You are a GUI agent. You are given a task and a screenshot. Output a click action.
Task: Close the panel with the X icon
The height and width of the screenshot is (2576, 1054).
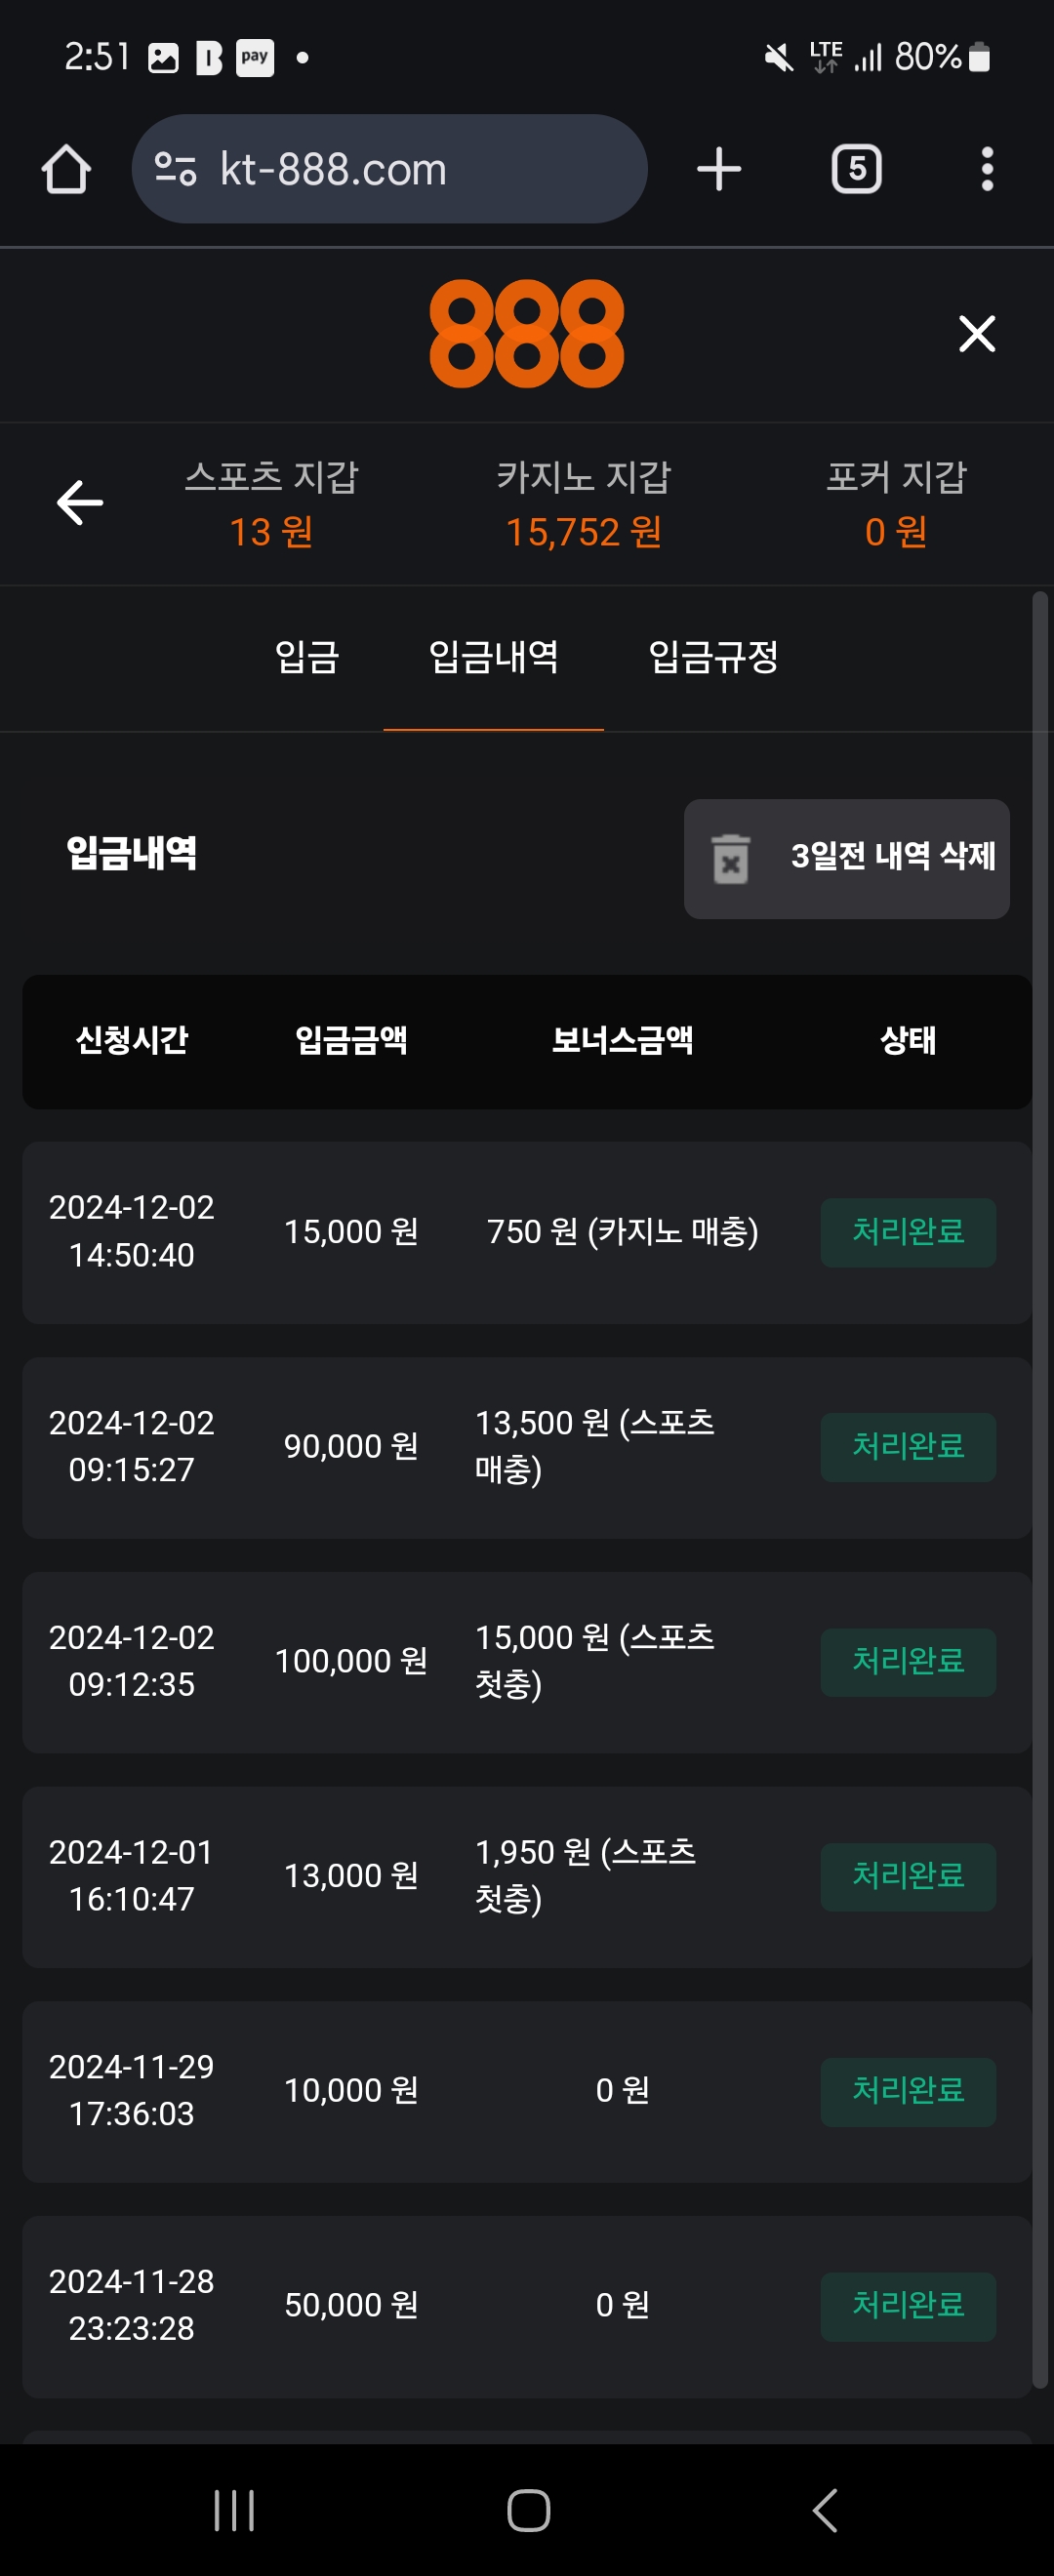click(x=977, y=334)
